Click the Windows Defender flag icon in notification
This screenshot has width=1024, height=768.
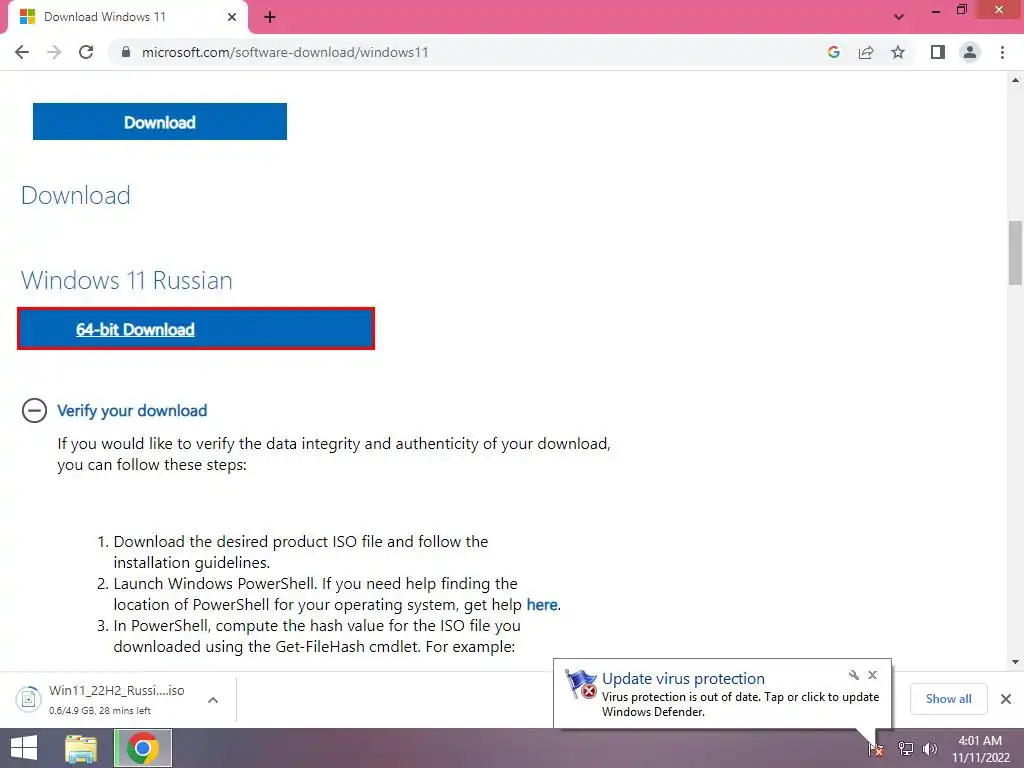[x=581, y=684]
